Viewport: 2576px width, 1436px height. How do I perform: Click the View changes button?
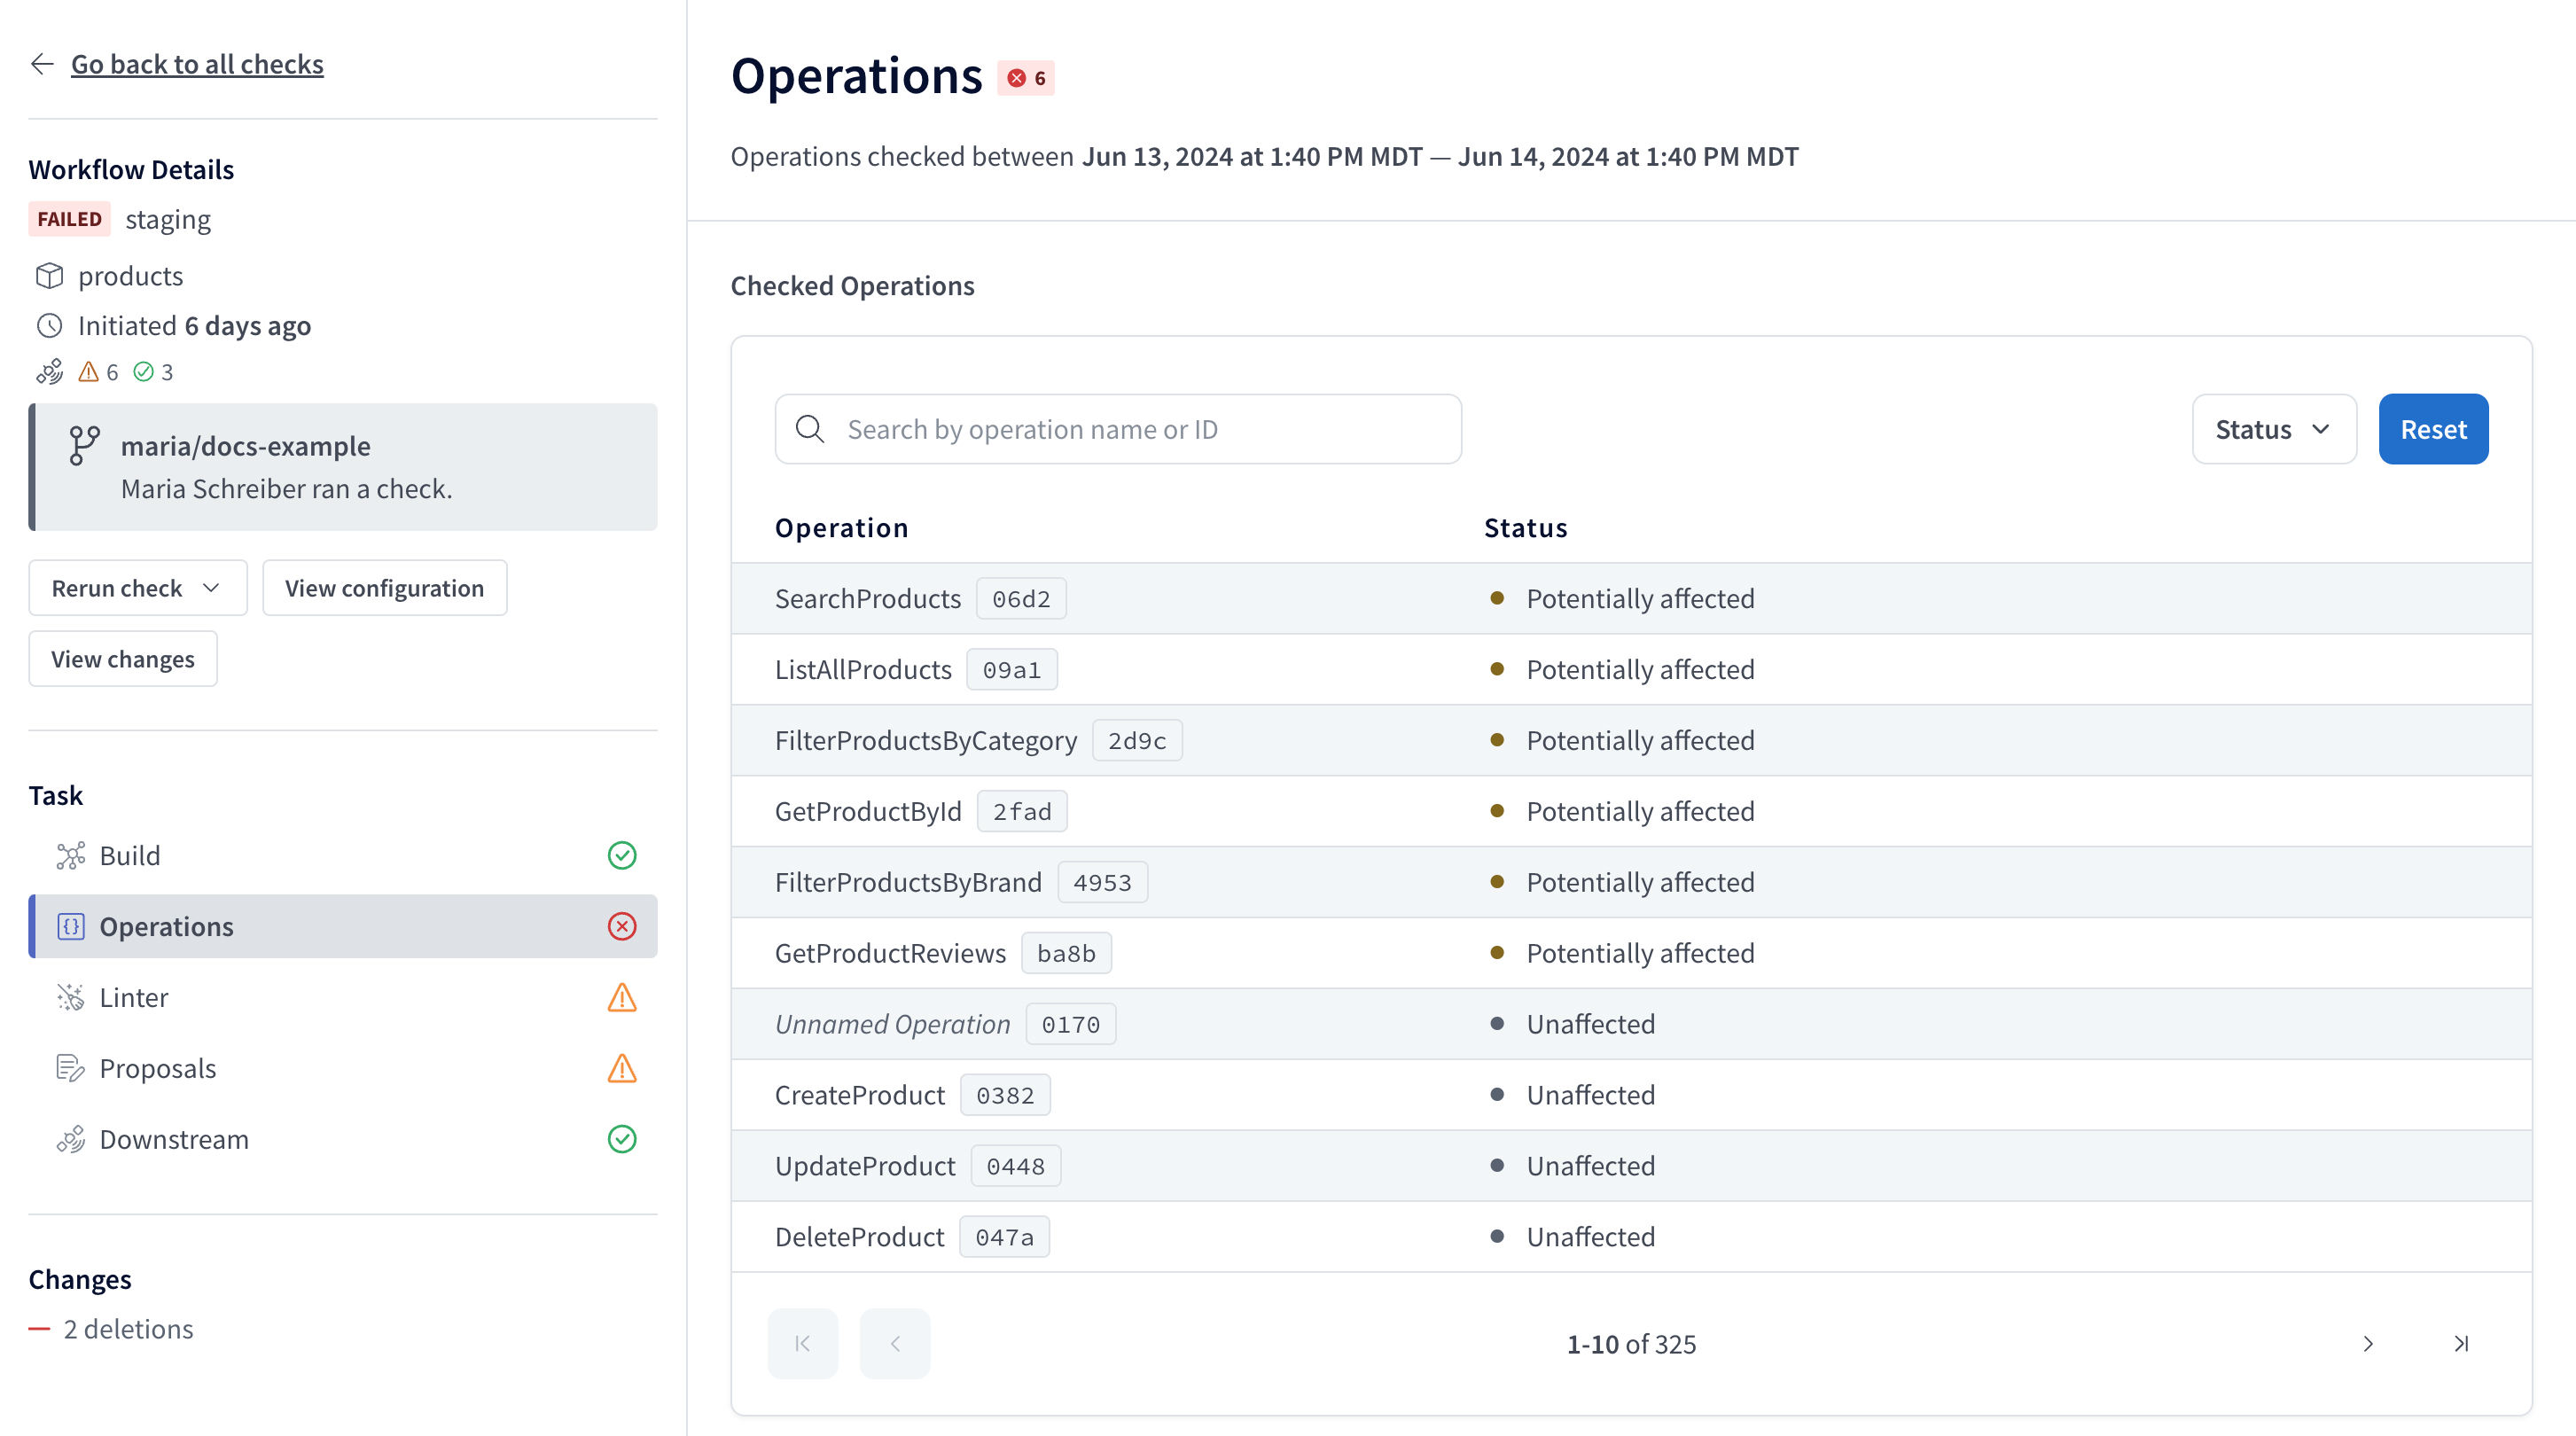pyautogui.click(x=123, y=659)
